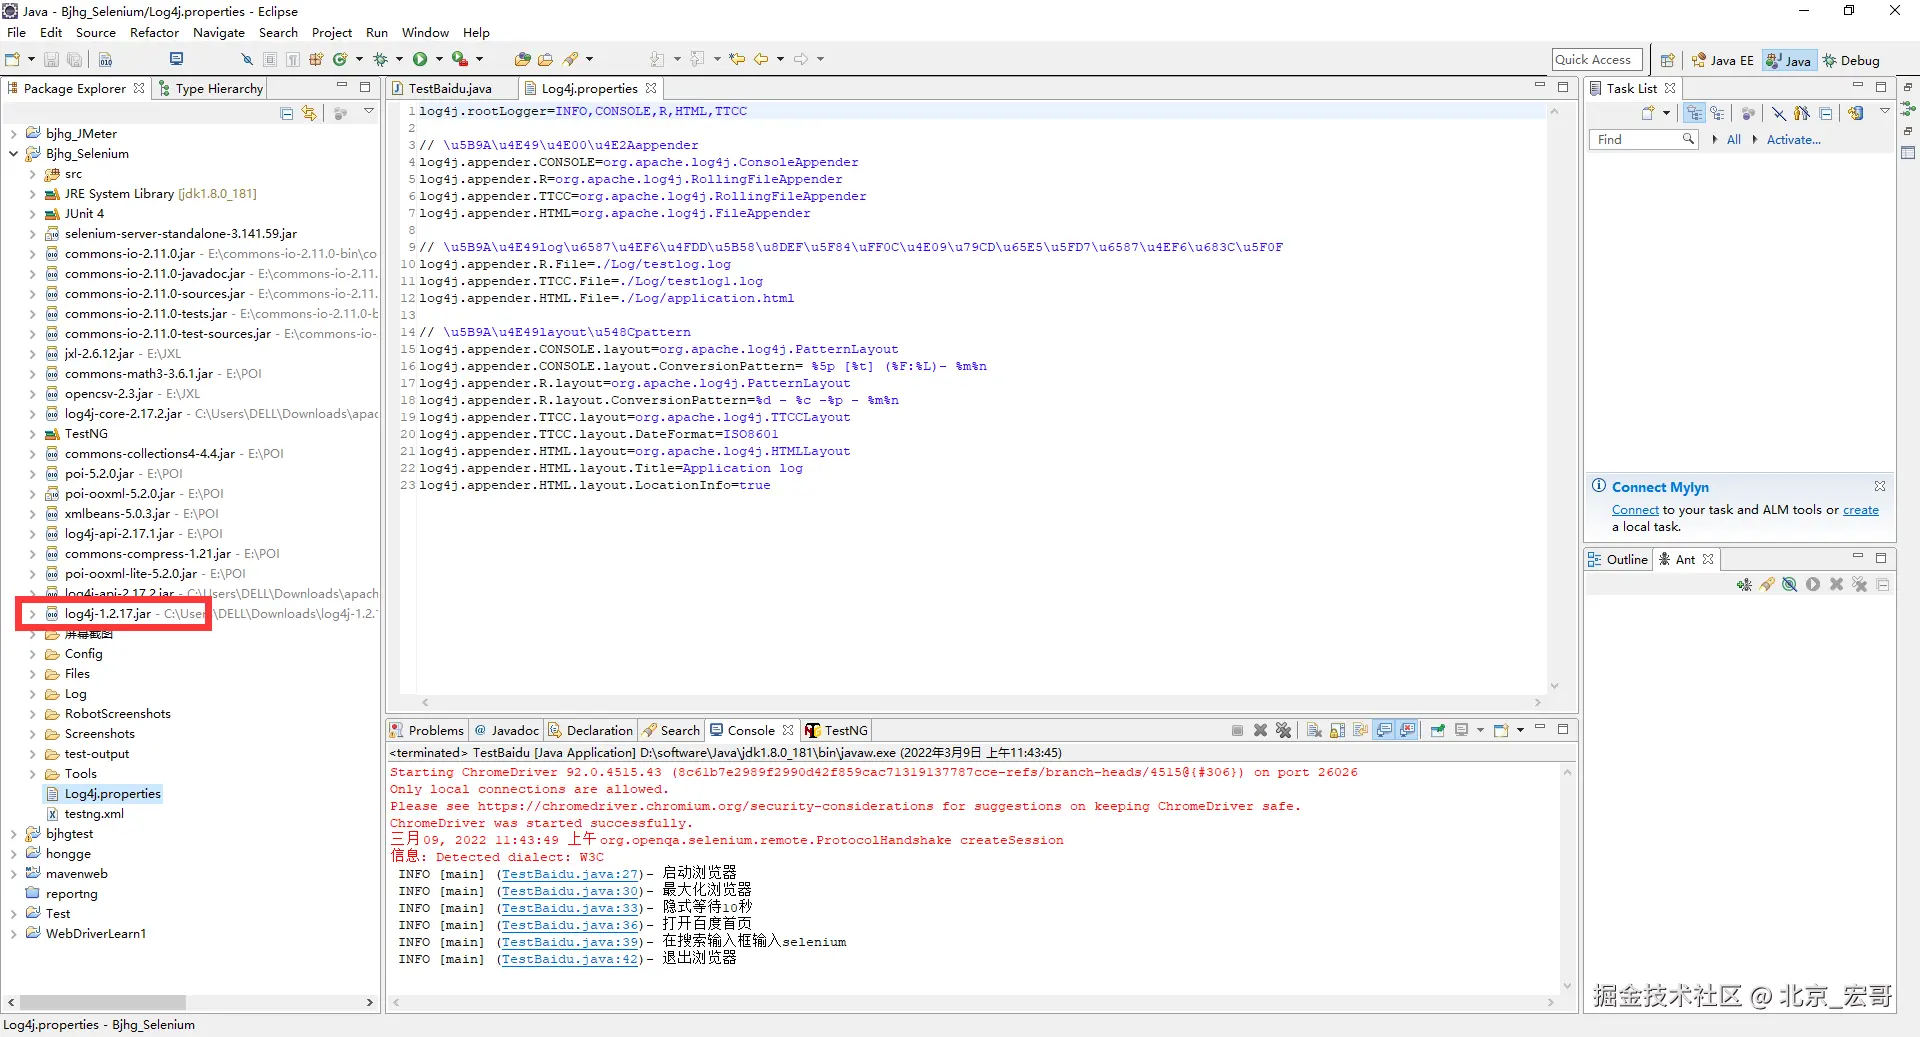This screenshot has width=1920, height=1037.
Task: Toggle Mark Occurrences pen icon in toolbar
Action: point(247,60)
